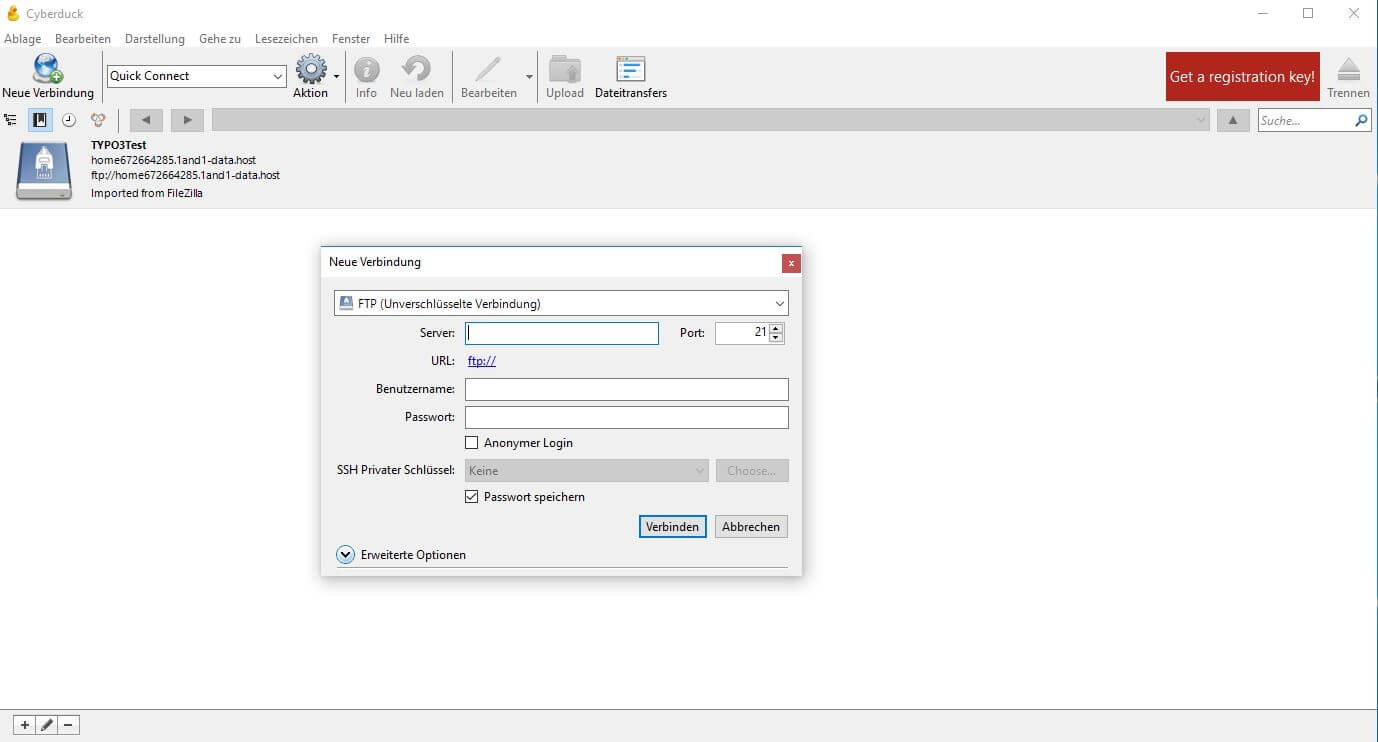
Task: Open the Bearbeiten menu in the menu bar
Action: coord(83,39)
